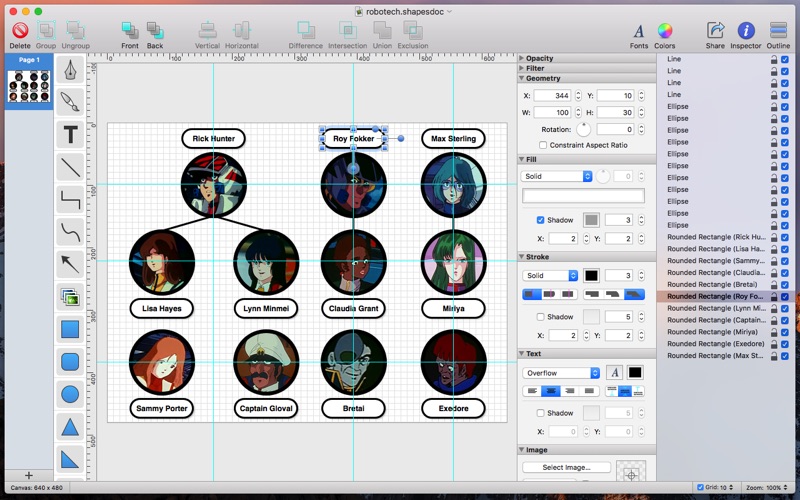Uncheck the Fill Shadow checkbox
The image size is (800, 500).
coord(540,220)
